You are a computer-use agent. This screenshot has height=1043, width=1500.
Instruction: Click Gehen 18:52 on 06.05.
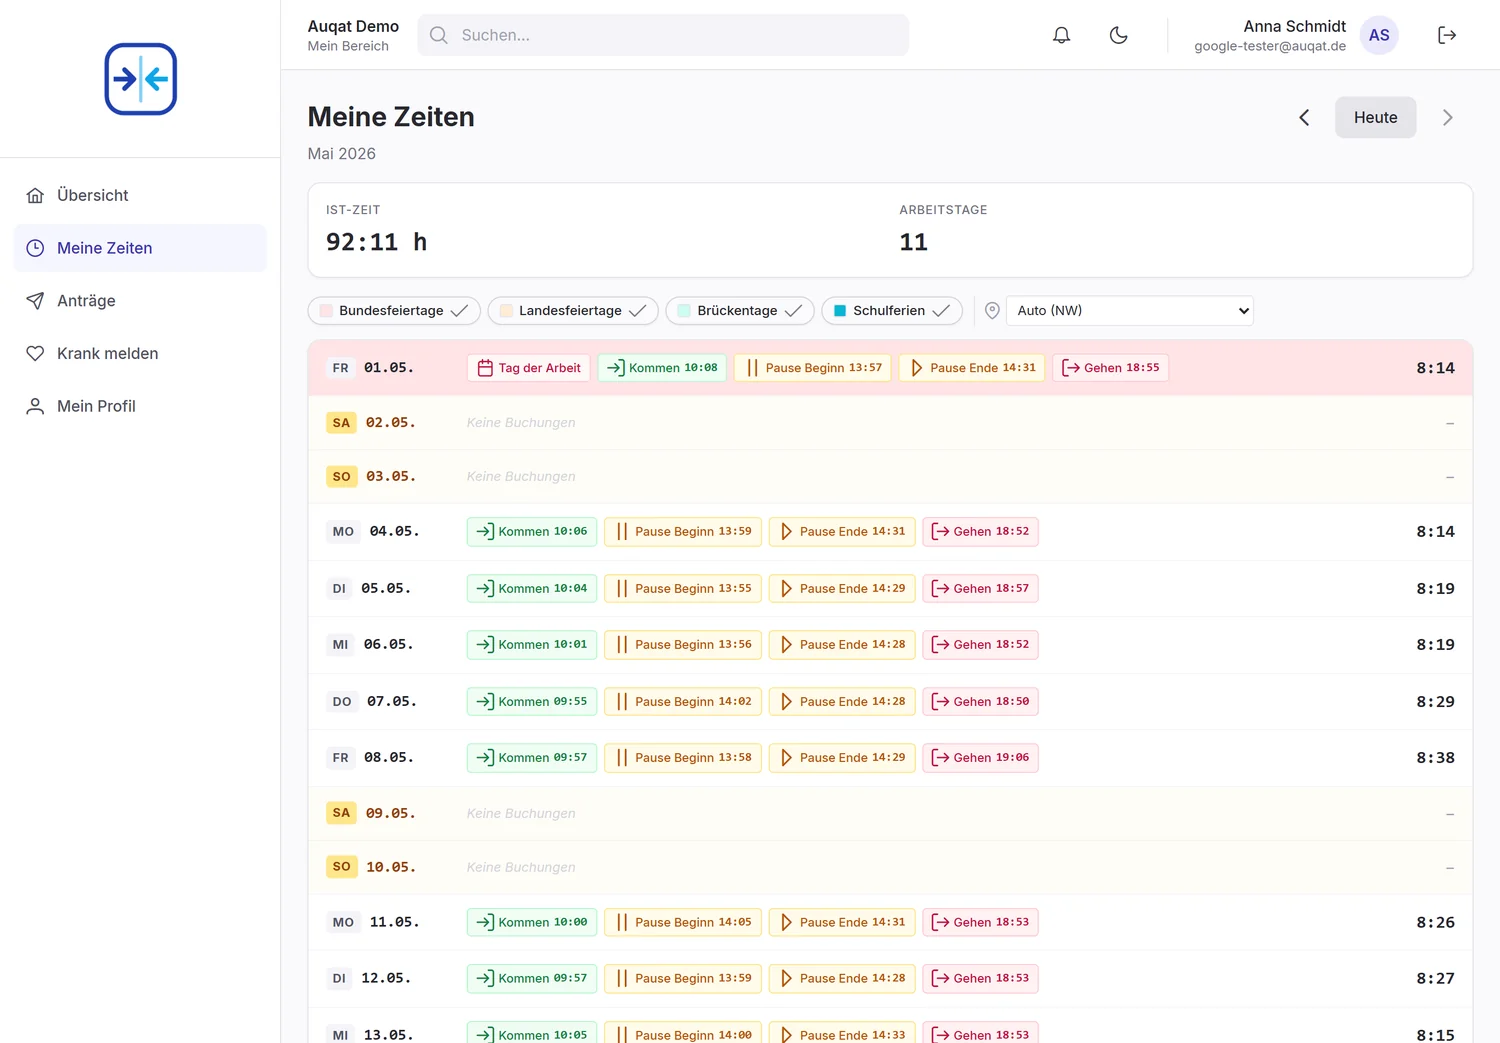[981, 644]
